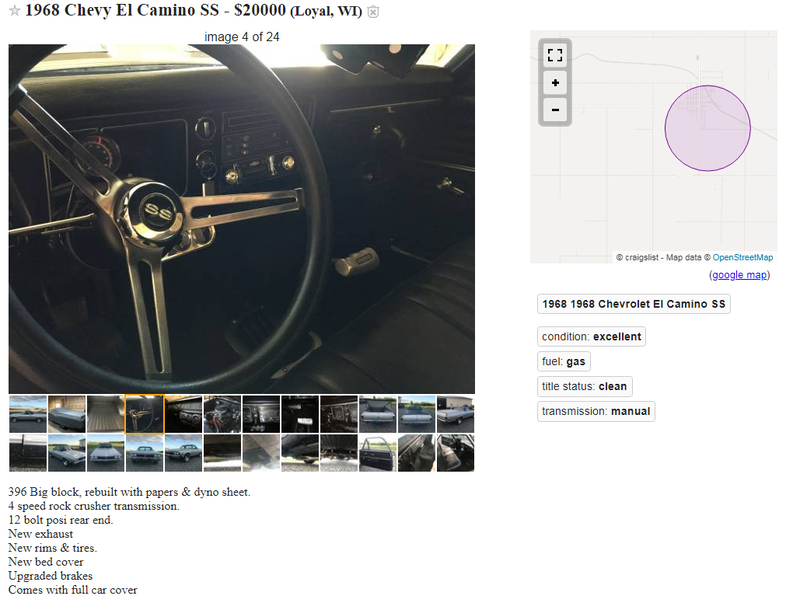Hide the posting with the X icon

[373, 12]
